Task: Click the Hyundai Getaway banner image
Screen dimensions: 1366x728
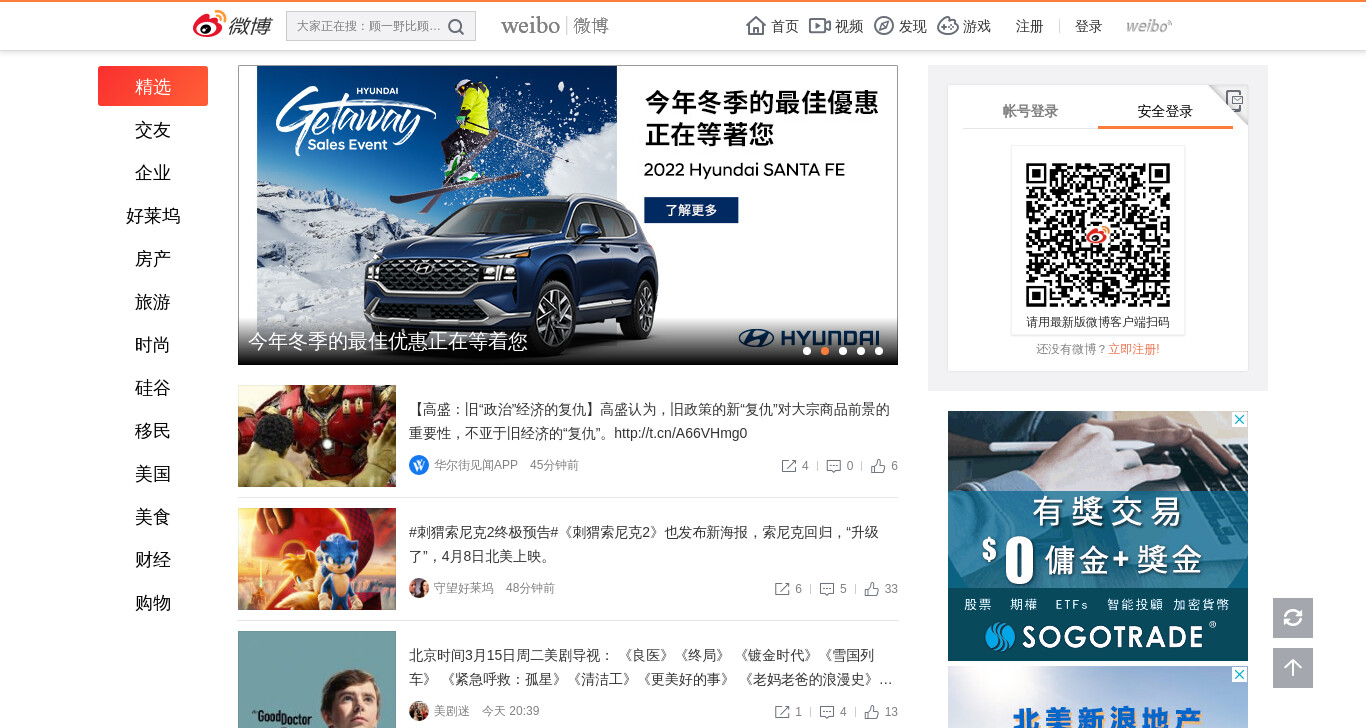Action: pos(568,215)
